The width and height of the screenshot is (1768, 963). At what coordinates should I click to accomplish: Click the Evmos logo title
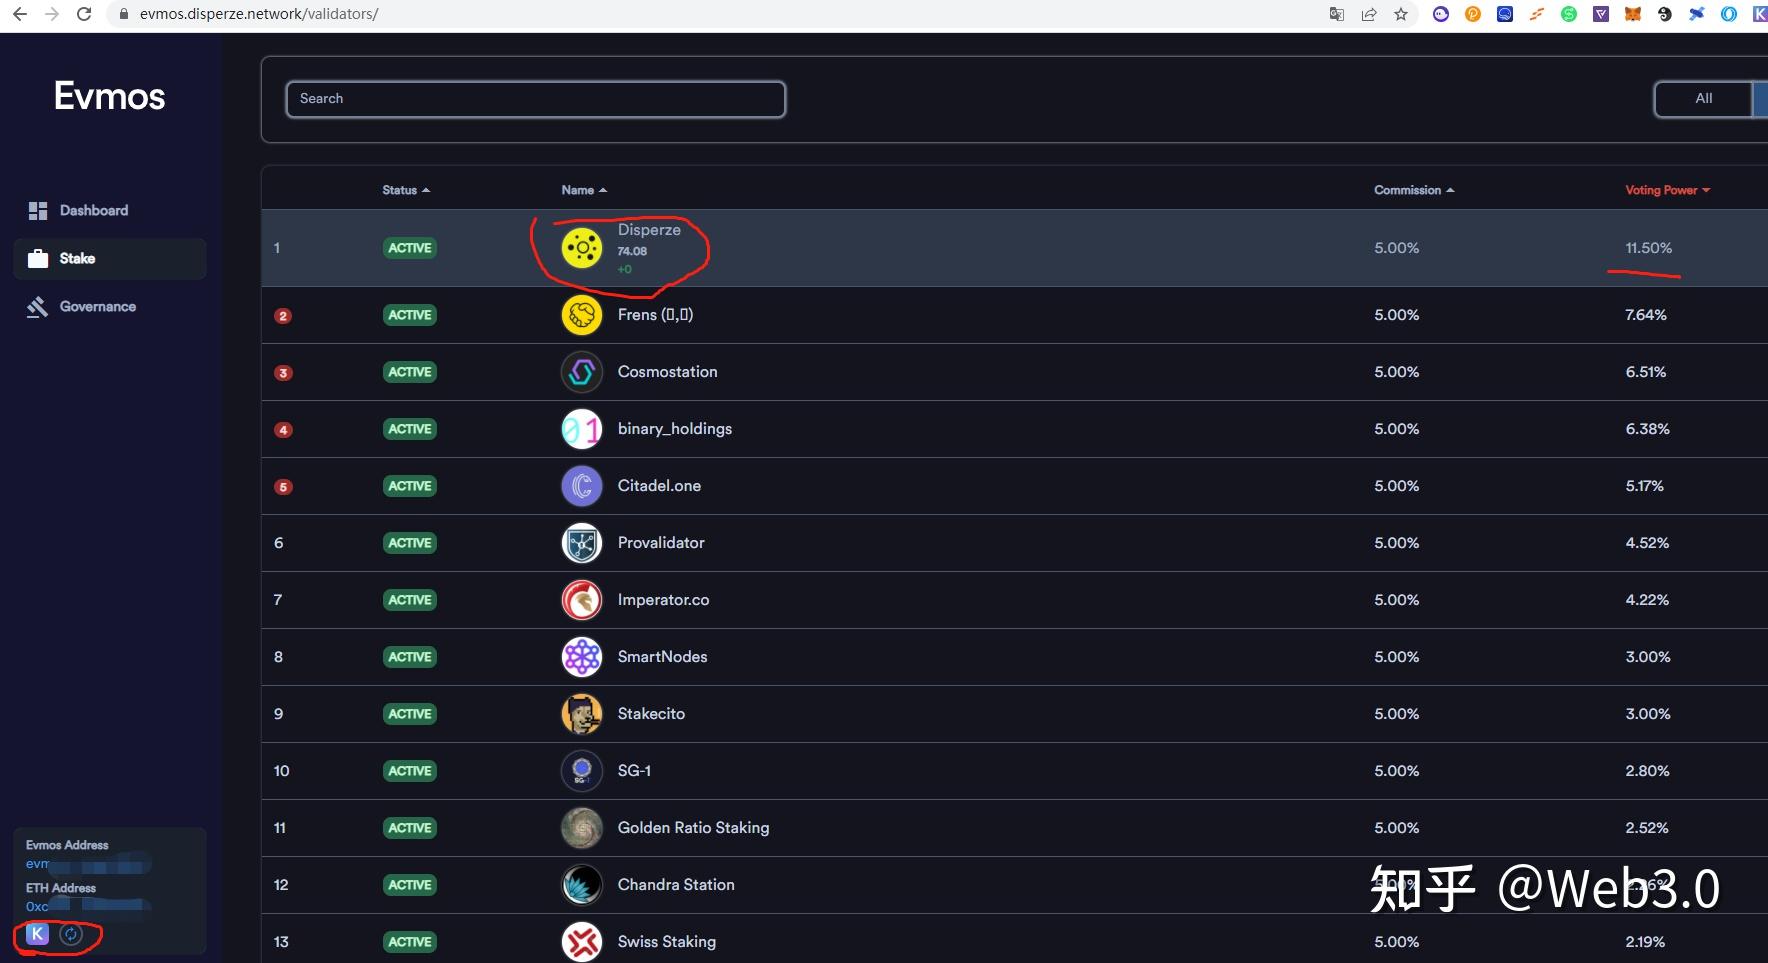(109, 96)
